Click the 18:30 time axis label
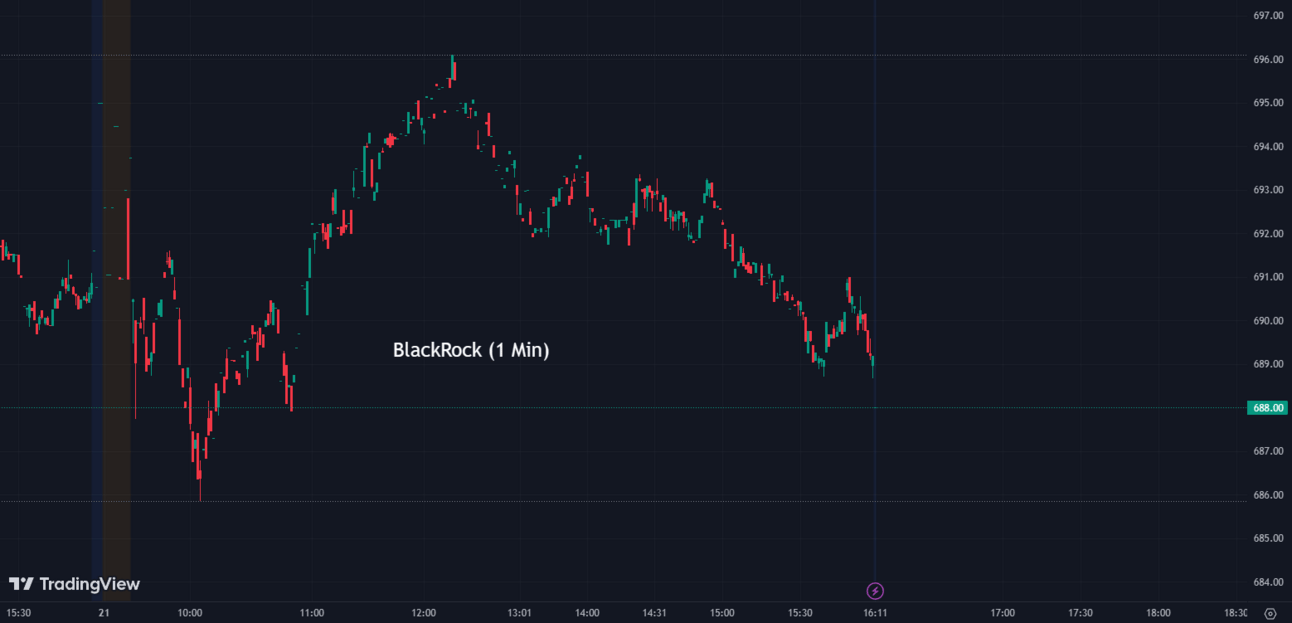 (x=1236, y=613)
